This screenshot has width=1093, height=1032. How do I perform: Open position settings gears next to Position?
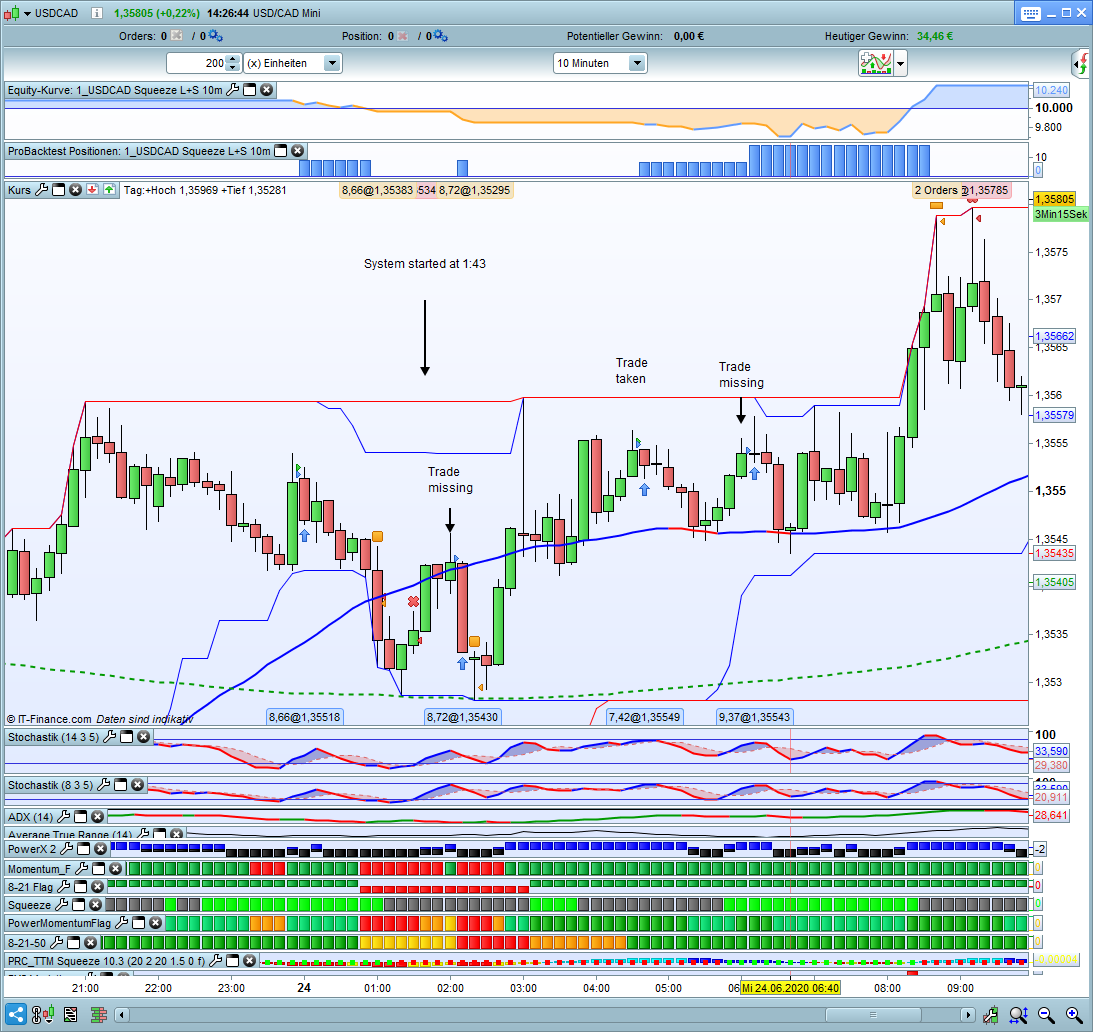(440, 36)
